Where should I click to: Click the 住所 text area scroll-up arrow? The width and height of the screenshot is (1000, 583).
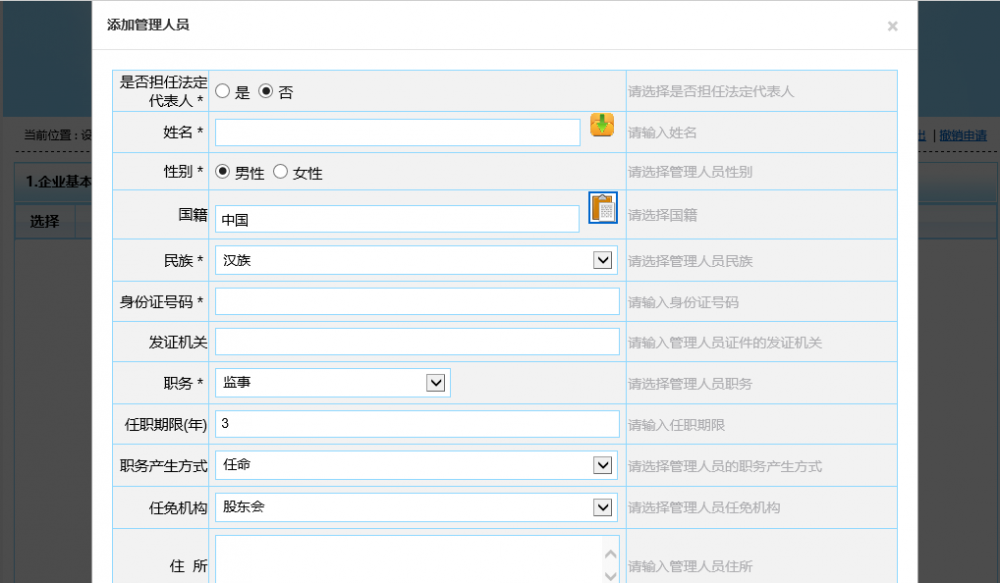coord(610,552)
